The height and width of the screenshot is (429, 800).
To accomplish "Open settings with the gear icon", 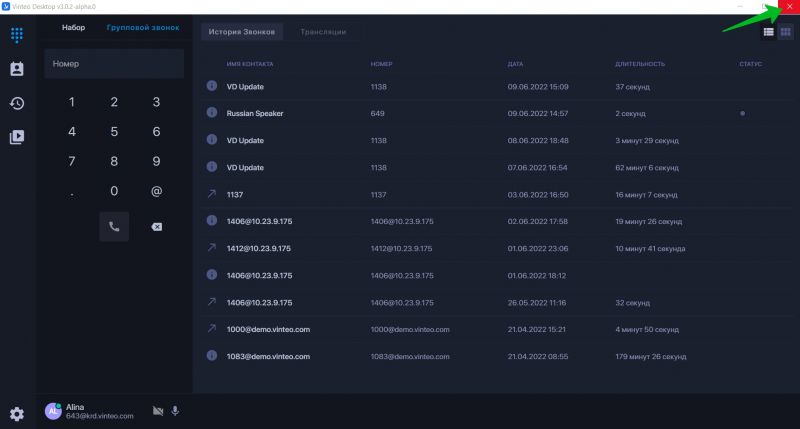I will tap(17, 413).
